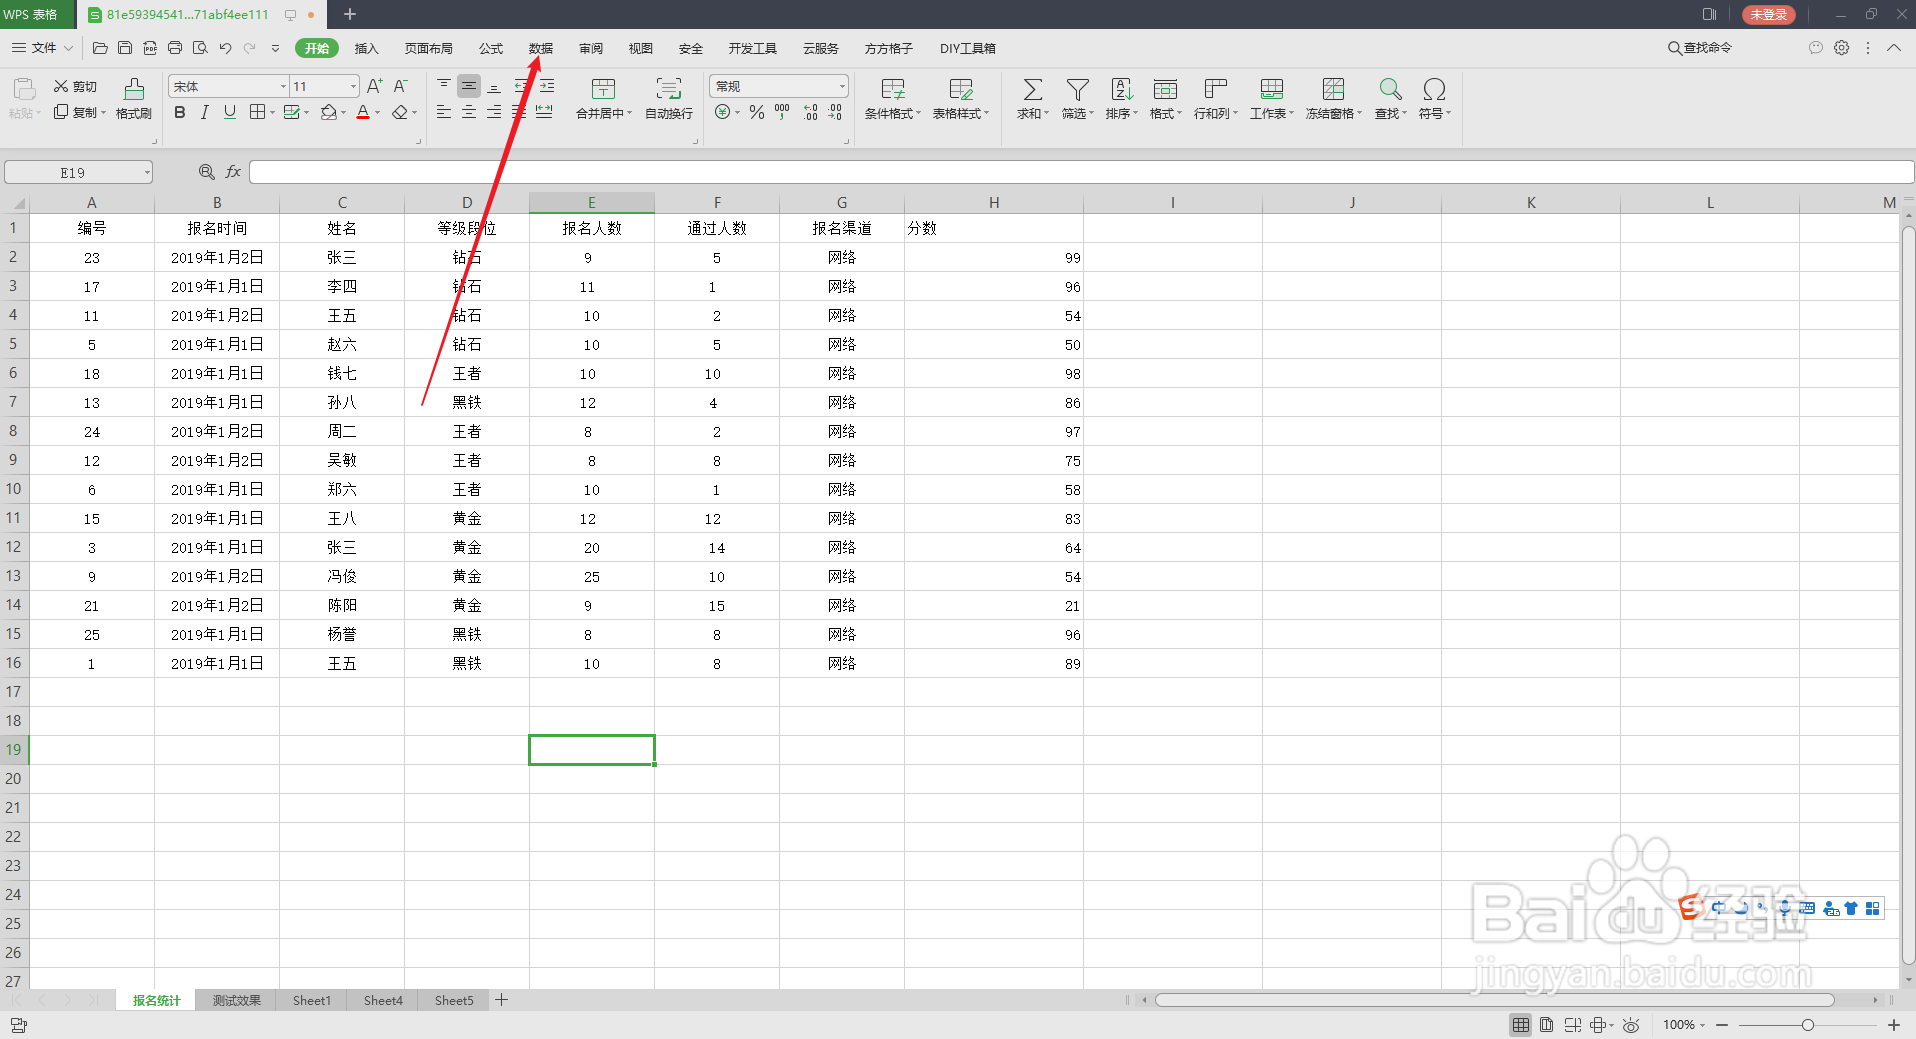Switch to the 数据 (Data) ribbon tab
The image size is (1916, 1039).
541,48
